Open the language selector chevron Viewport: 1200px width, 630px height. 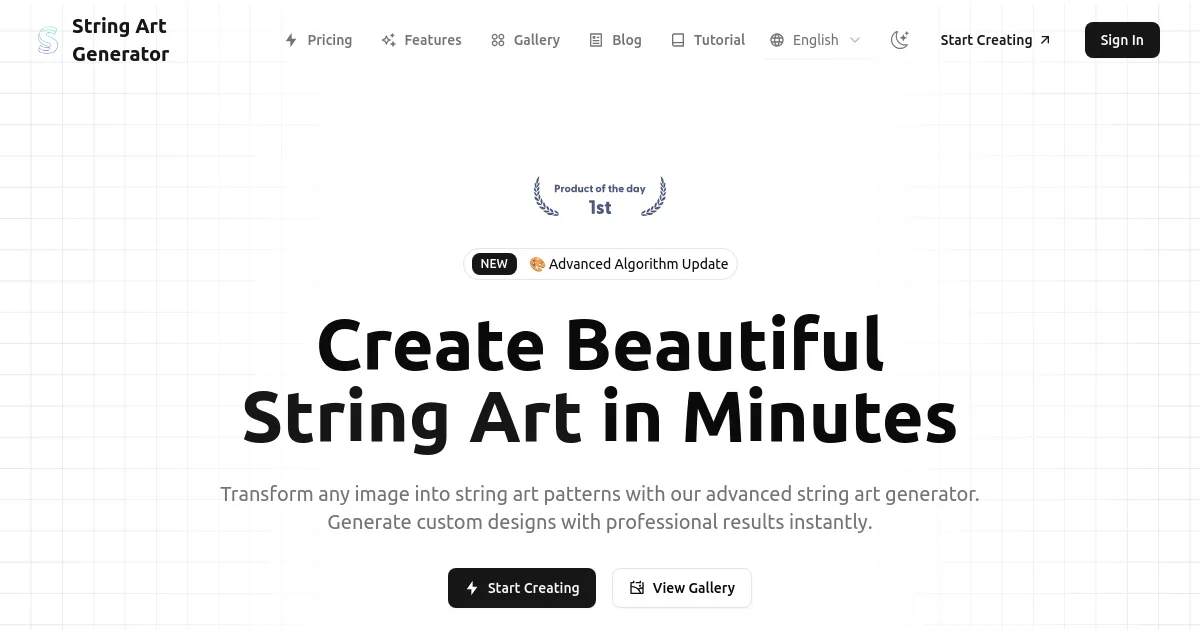point(854,40)
